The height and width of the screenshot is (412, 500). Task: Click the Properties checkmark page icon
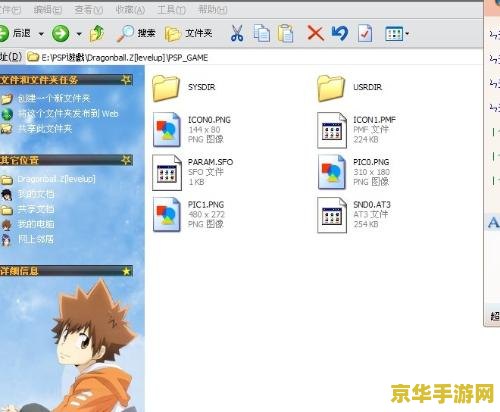point(365,33)
